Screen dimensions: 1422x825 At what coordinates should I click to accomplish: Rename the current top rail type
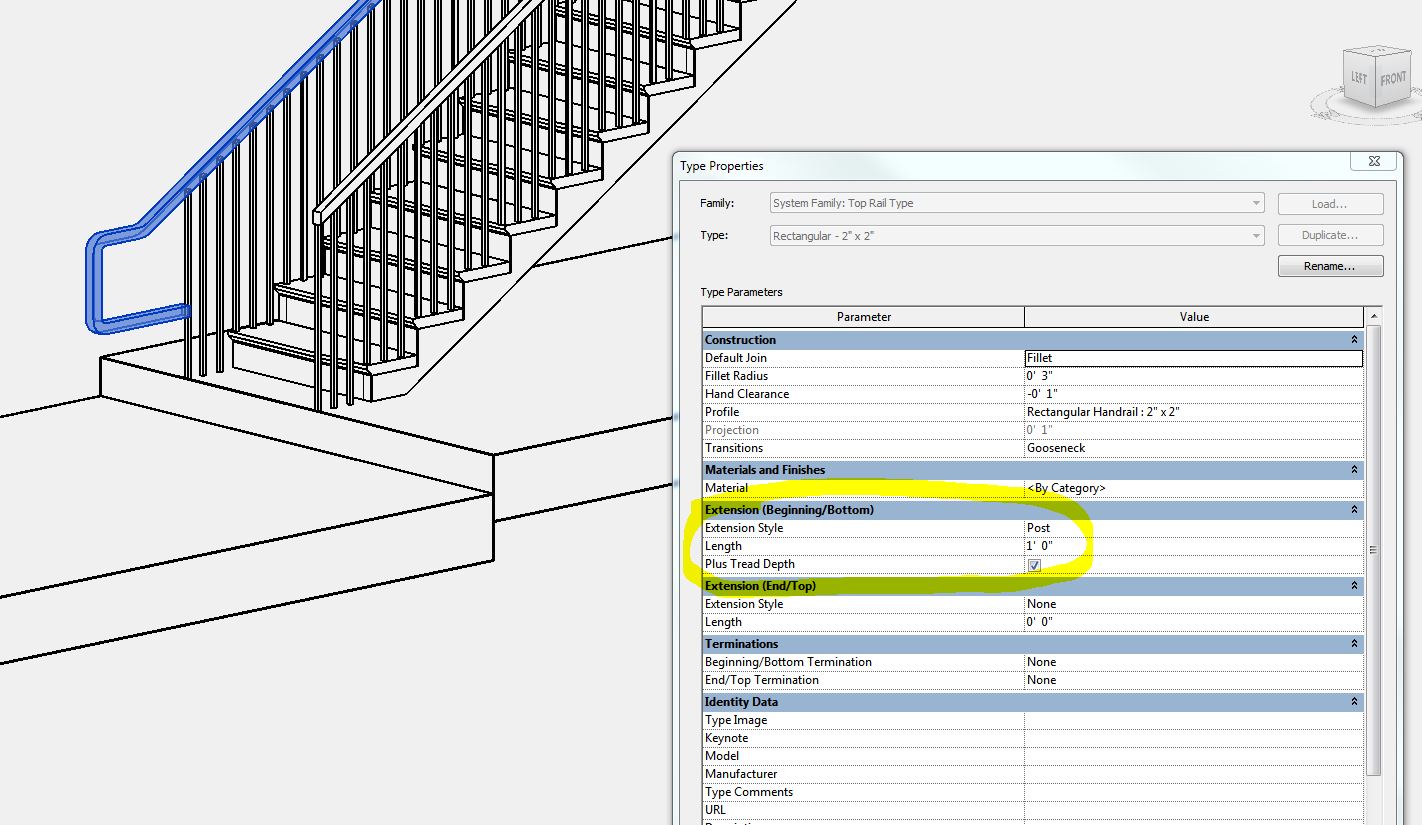point(1330,265)
